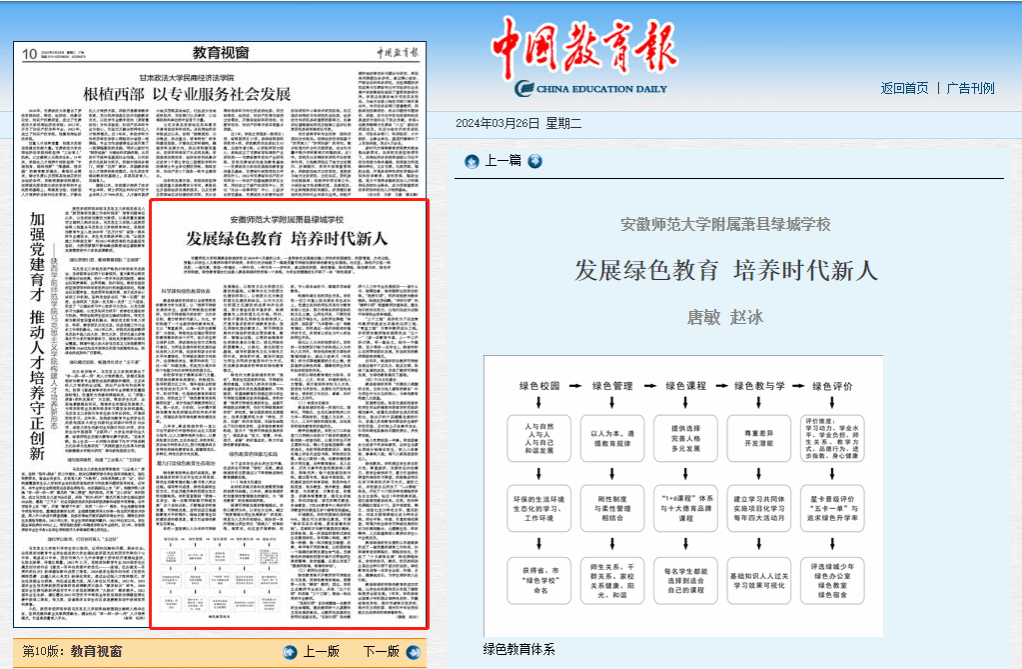This screenshot has height=669, width=1022.
Task: Go to the previous article via 上一篇
Action: point(503,160)
